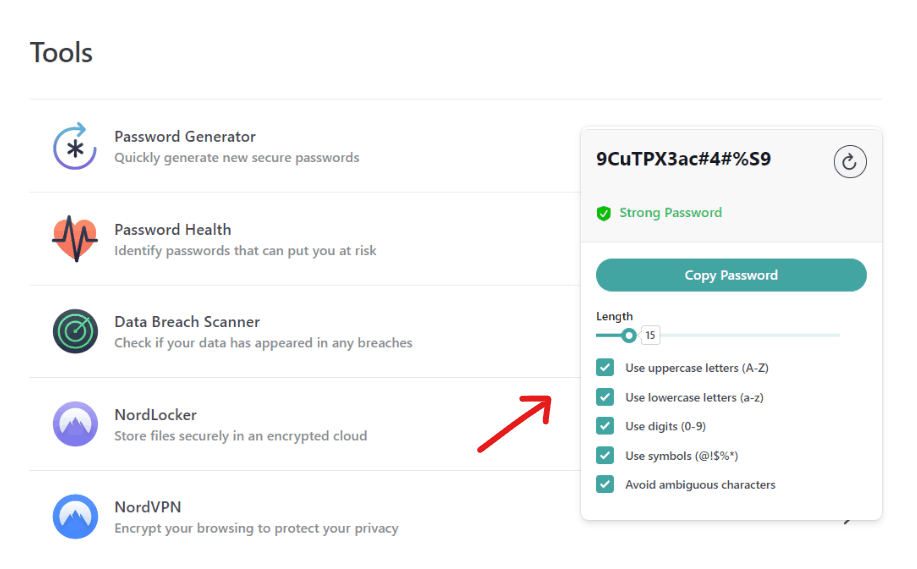Disable Use digits (0-9) option
This screenshot has width=917, height=569.
tap(605, 426)
